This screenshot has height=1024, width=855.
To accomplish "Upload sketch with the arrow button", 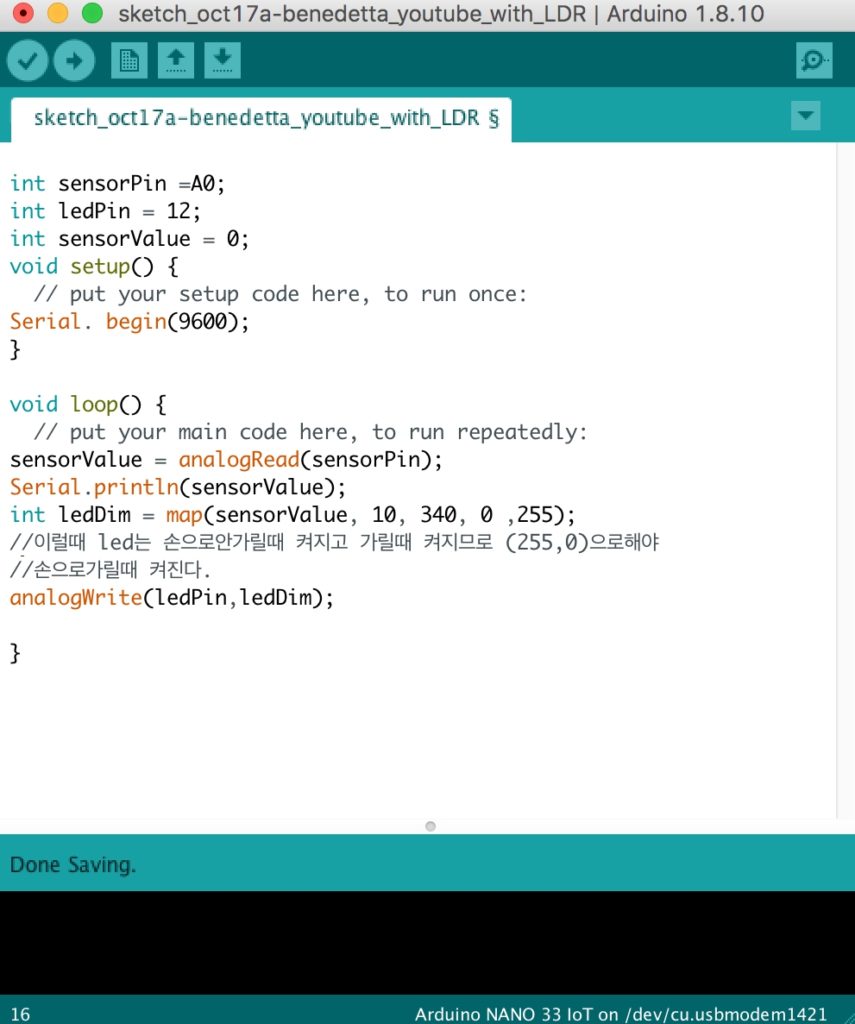I will pos(74,61).
